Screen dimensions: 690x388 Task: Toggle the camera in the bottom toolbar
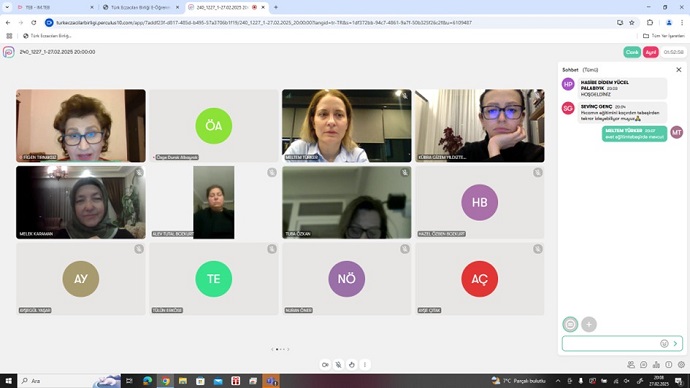[x=325, y=365]
